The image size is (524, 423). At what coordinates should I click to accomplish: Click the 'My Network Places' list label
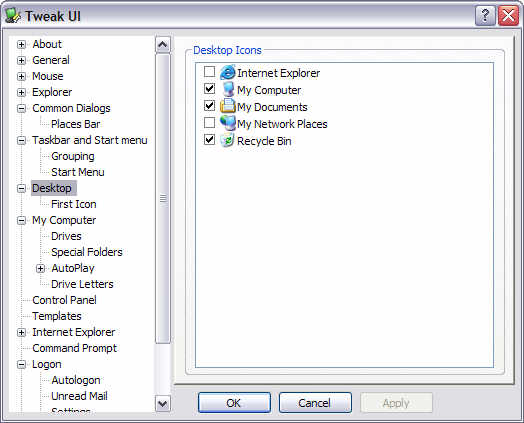click(282, 124)
